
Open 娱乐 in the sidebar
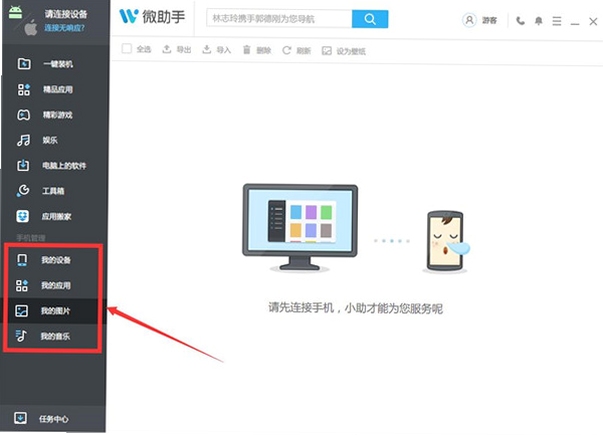pos(54,140)
